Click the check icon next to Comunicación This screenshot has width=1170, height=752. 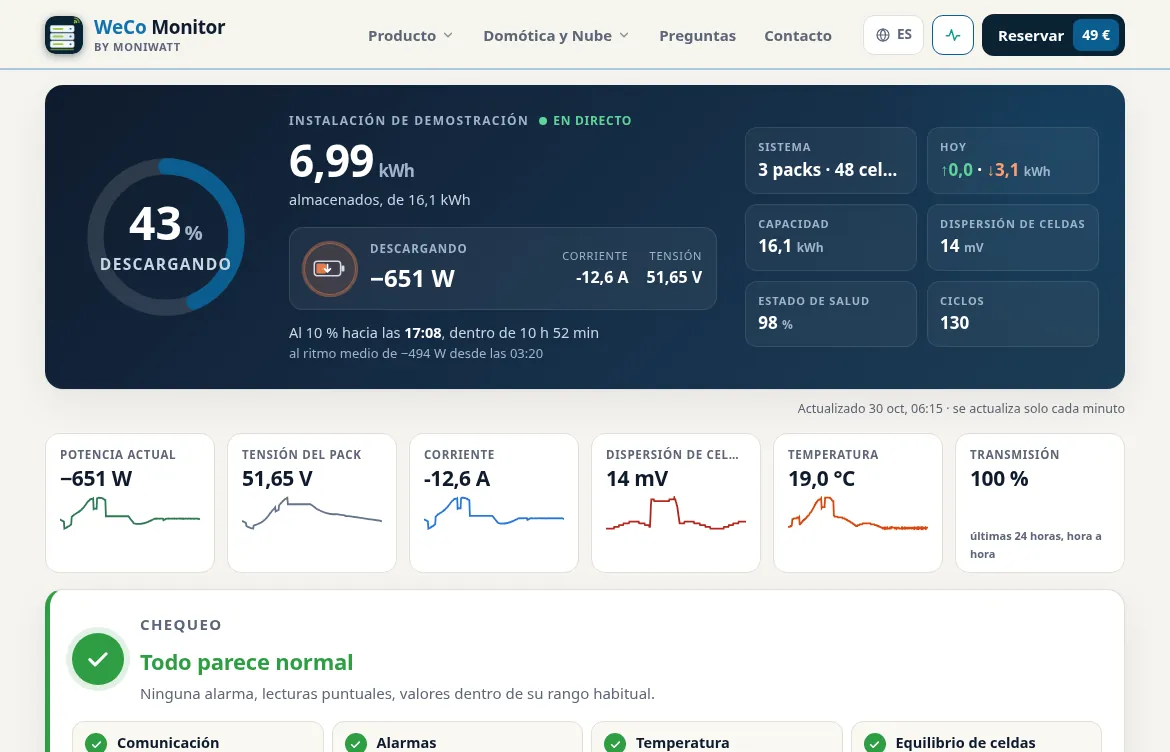[96, 743]
